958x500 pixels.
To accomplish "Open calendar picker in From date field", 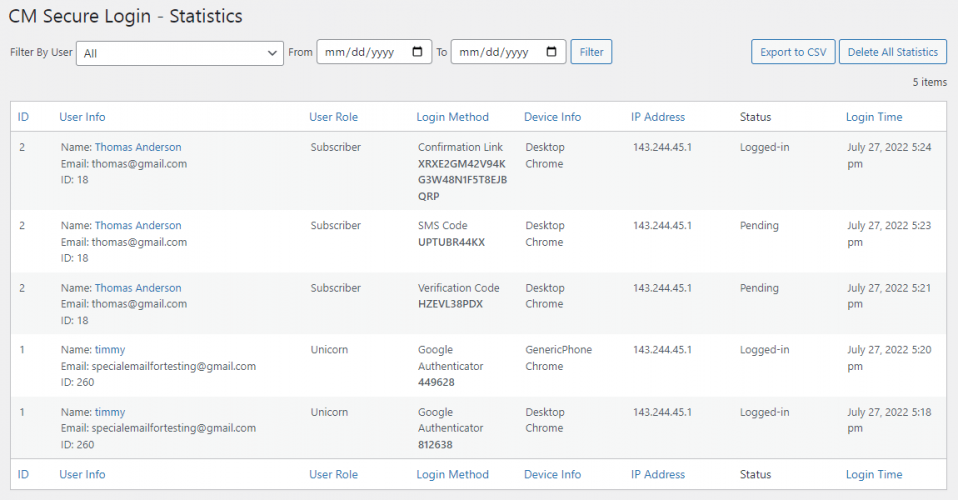I will tap(418, 52).
